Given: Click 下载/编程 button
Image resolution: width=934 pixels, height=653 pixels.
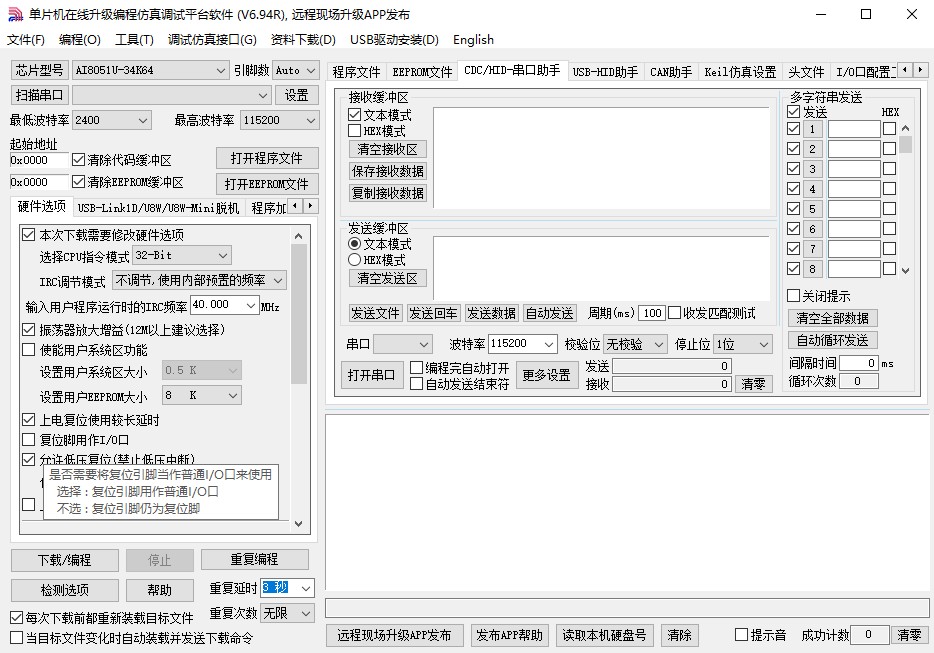Looking at the screenshot, I should [x=64, y=560].
